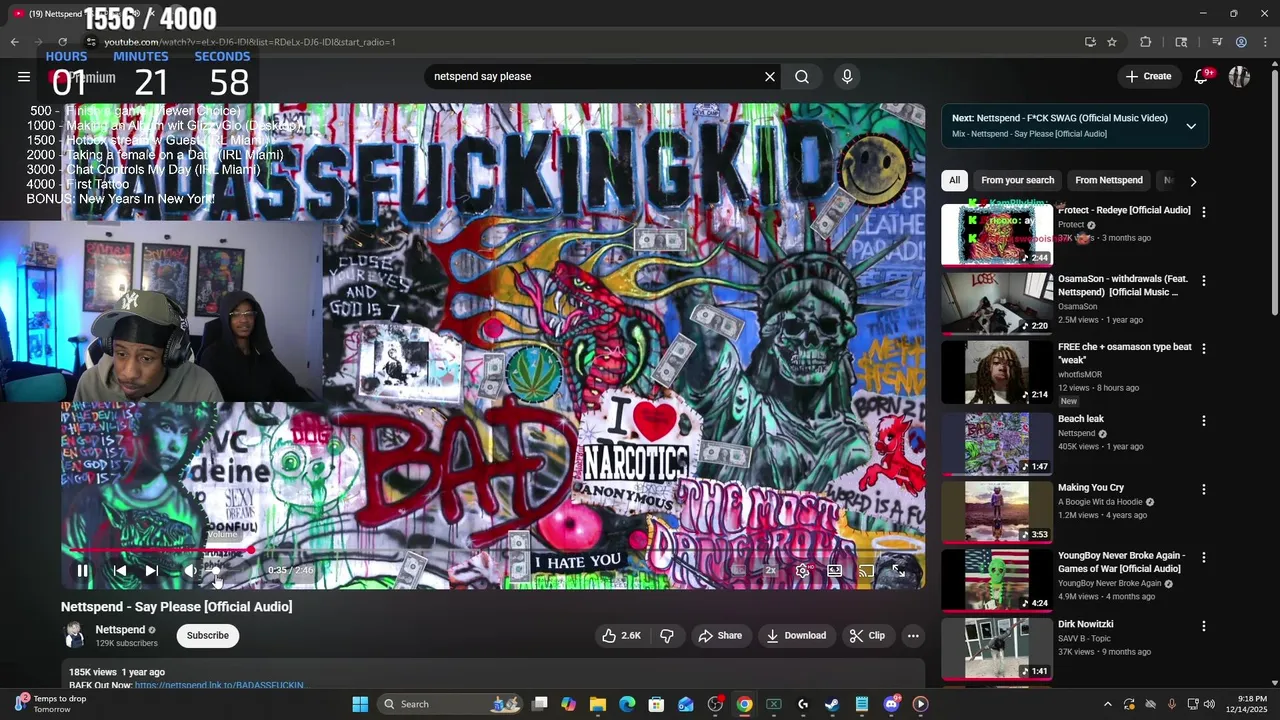Click the Windows taskbar Search box
Viewport: 1280px width, 720px height.
click(x=450, y=704)
